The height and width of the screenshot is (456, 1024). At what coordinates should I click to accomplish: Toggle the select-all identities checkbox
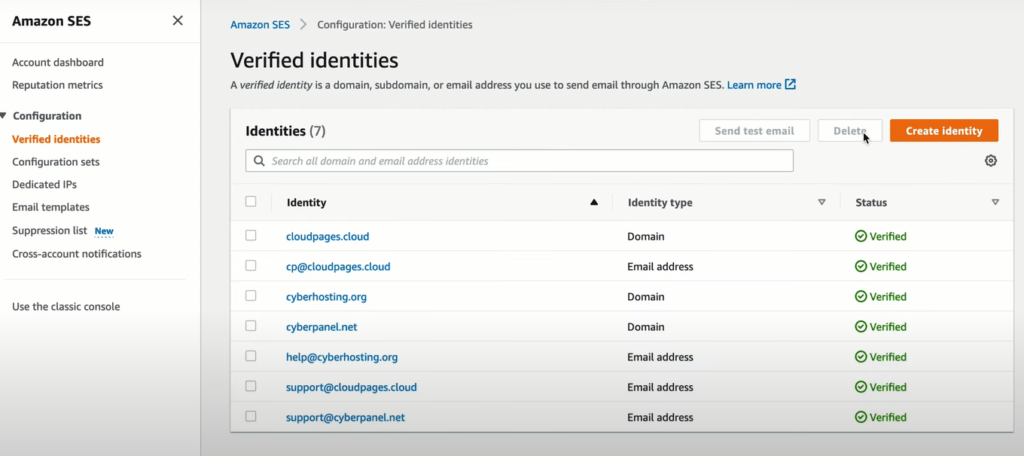(x=251, y=202)
